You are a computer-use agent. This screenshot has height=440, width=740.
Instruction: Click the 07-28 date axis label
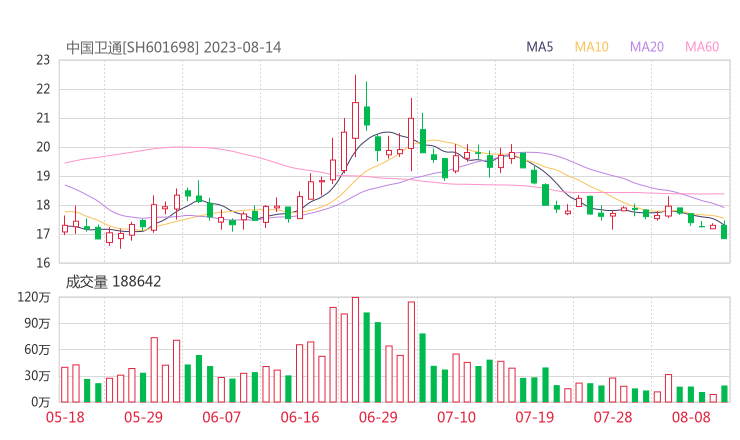point(613,417)
